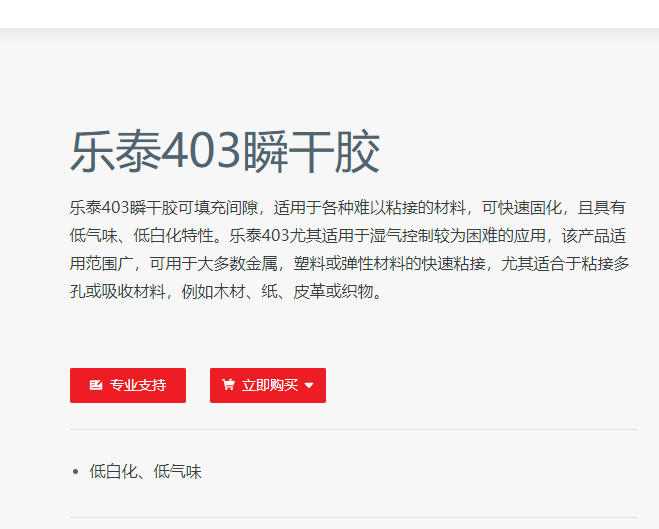The height and width of the screenshot is (529, 659).
Task: Click the 专业支持 red button
Action: (x=128, y=385)
